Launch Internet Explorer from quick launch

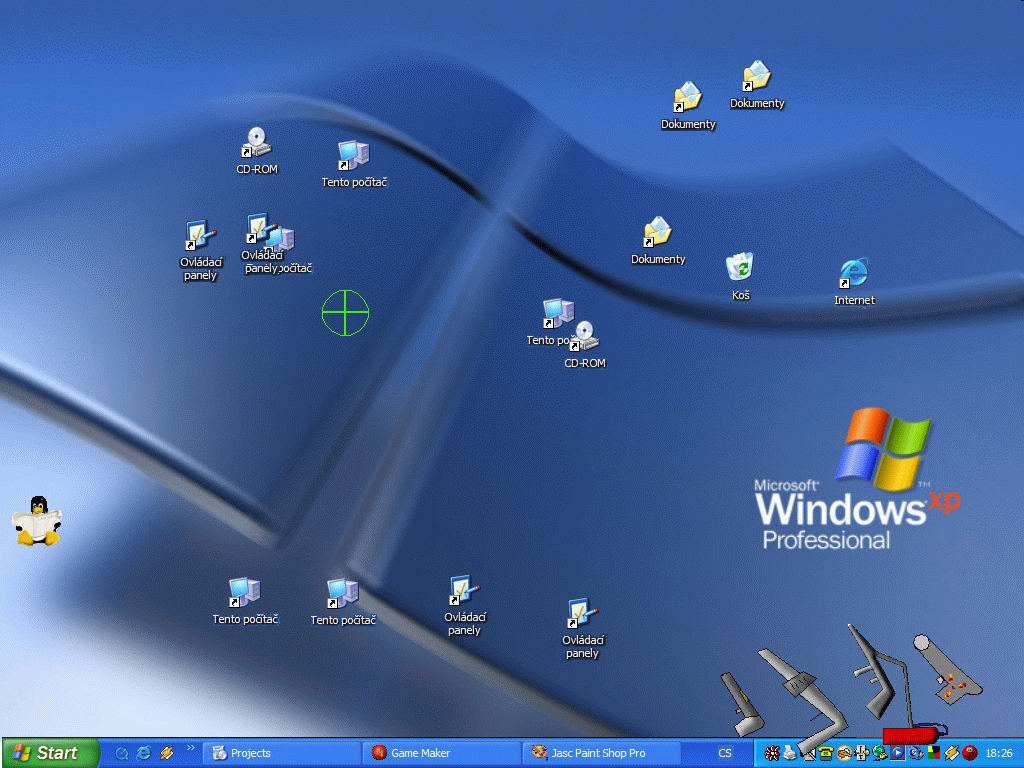click(144, 753)
